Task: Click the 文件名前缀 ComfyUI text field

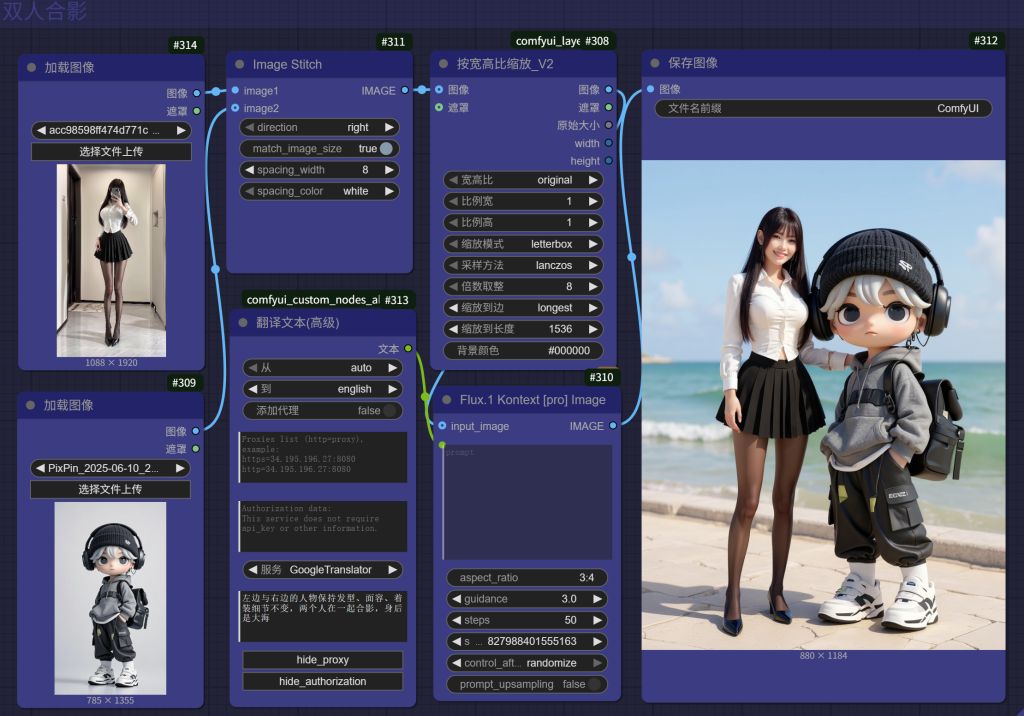Action: [x=823, y=108]
